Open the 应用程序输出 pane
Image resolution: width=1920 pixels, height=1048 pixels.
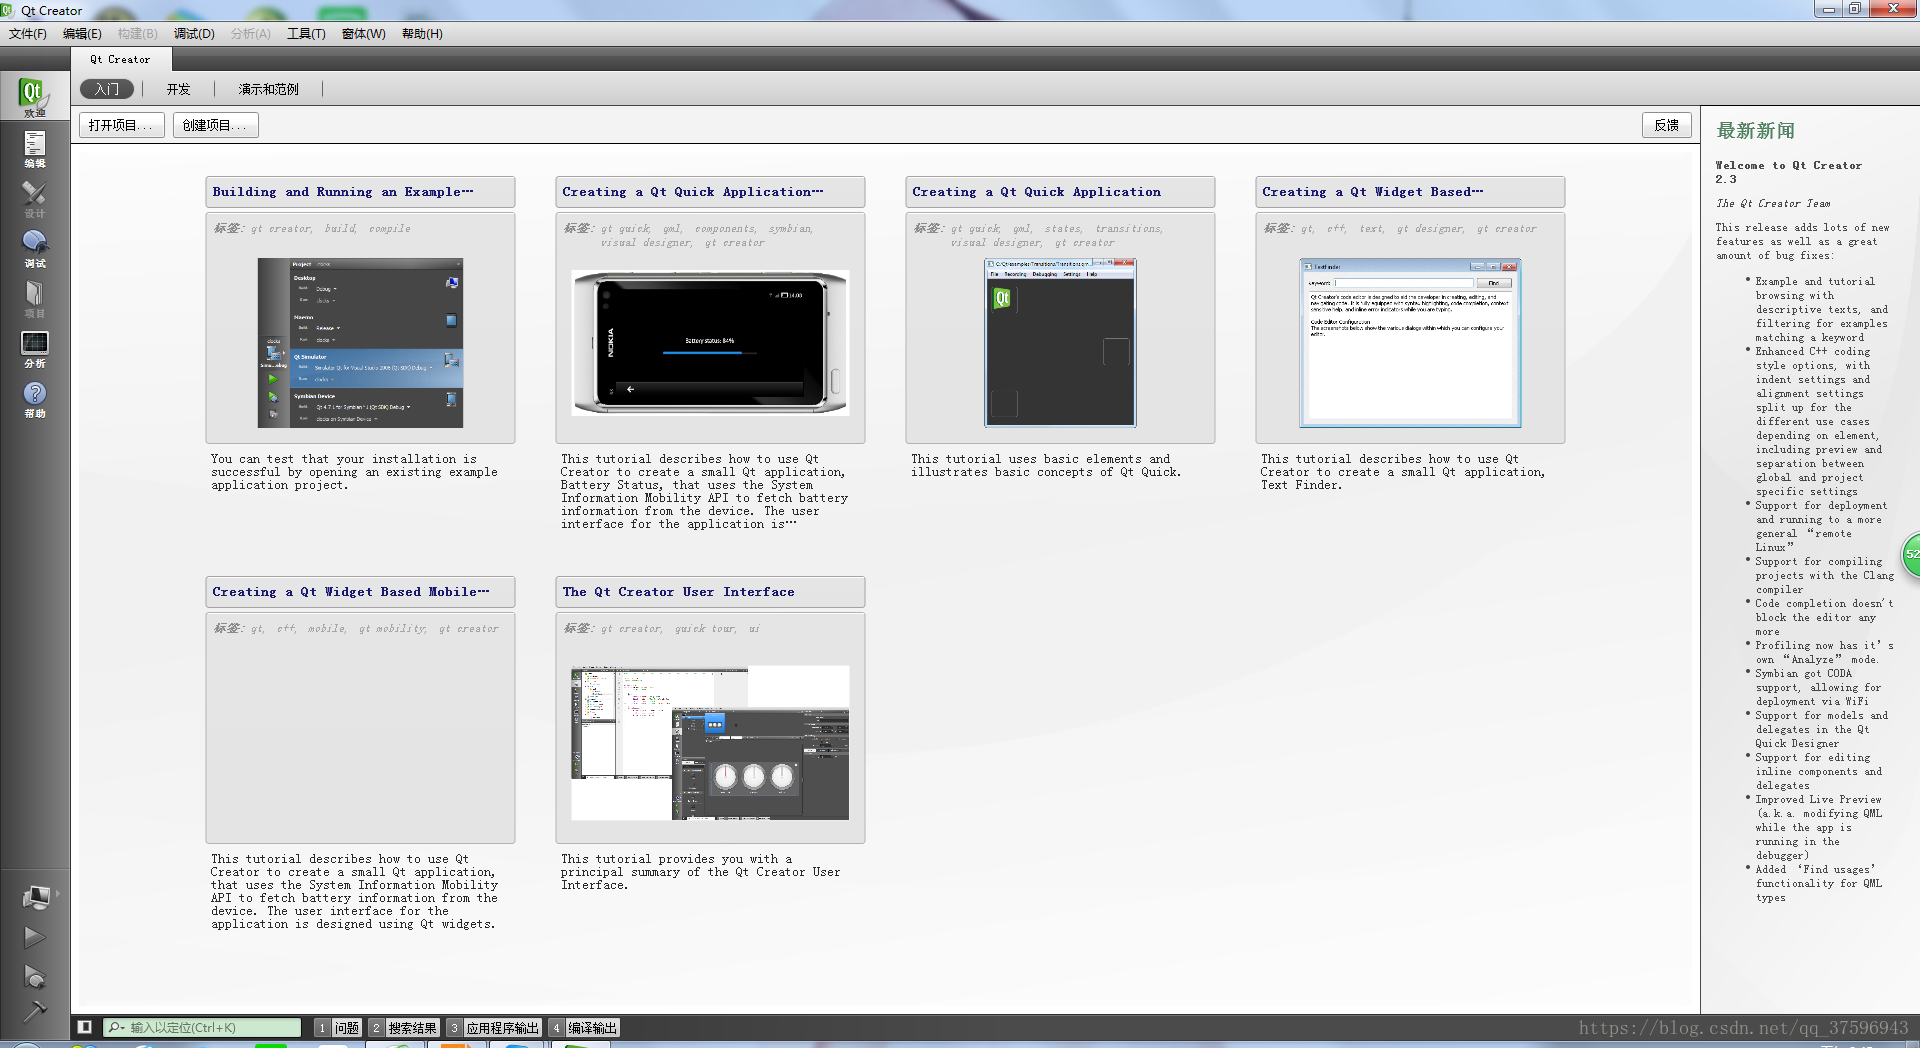pyautogui.click(x=494, y=1027)
